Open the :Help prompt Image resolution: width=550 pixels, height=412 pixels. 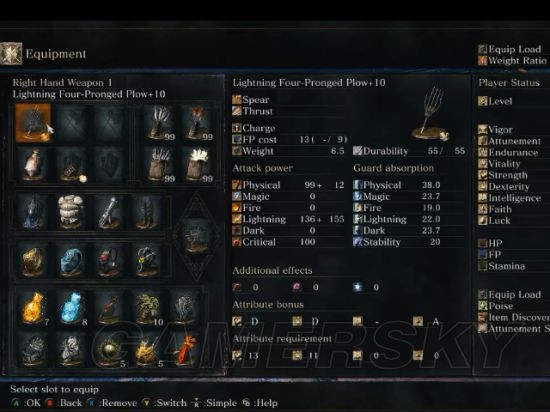(x=260, y=403)
